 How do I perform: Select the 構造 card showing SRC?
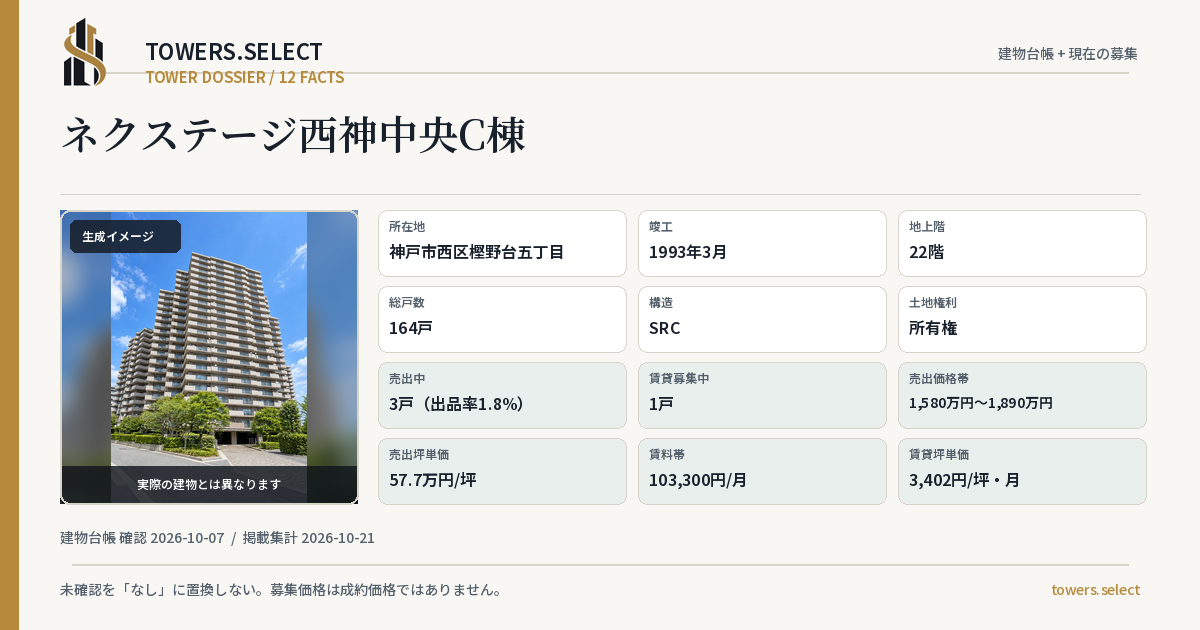click(762, 319)
